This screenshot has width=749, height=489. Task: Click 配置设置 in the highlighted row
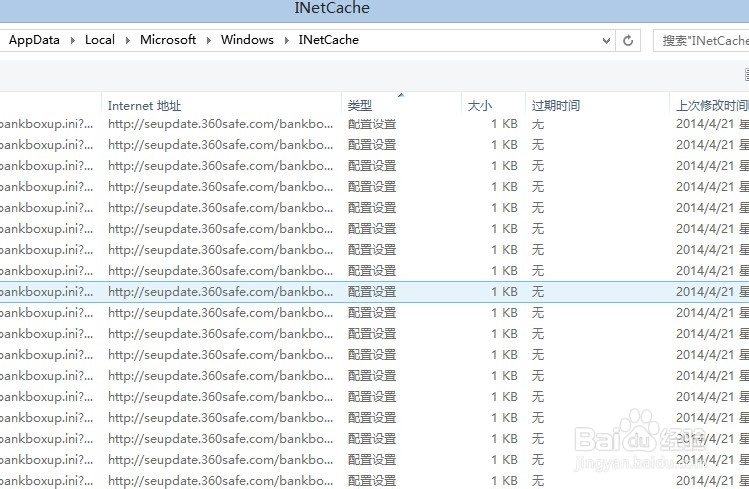372,292
